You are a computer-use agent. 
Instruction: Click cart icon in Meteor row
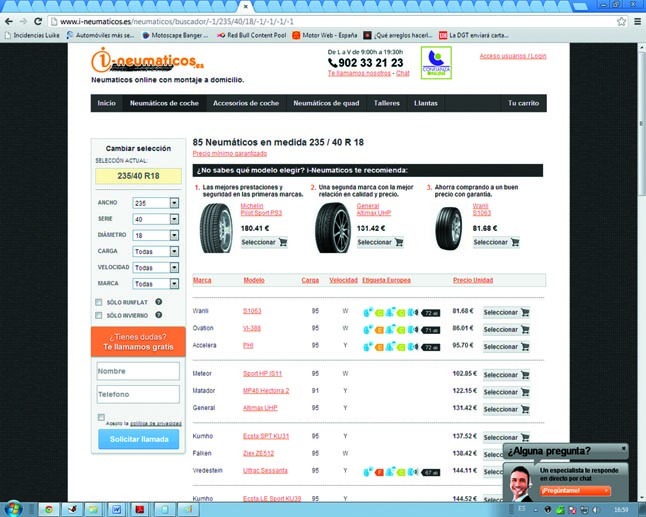525,375
